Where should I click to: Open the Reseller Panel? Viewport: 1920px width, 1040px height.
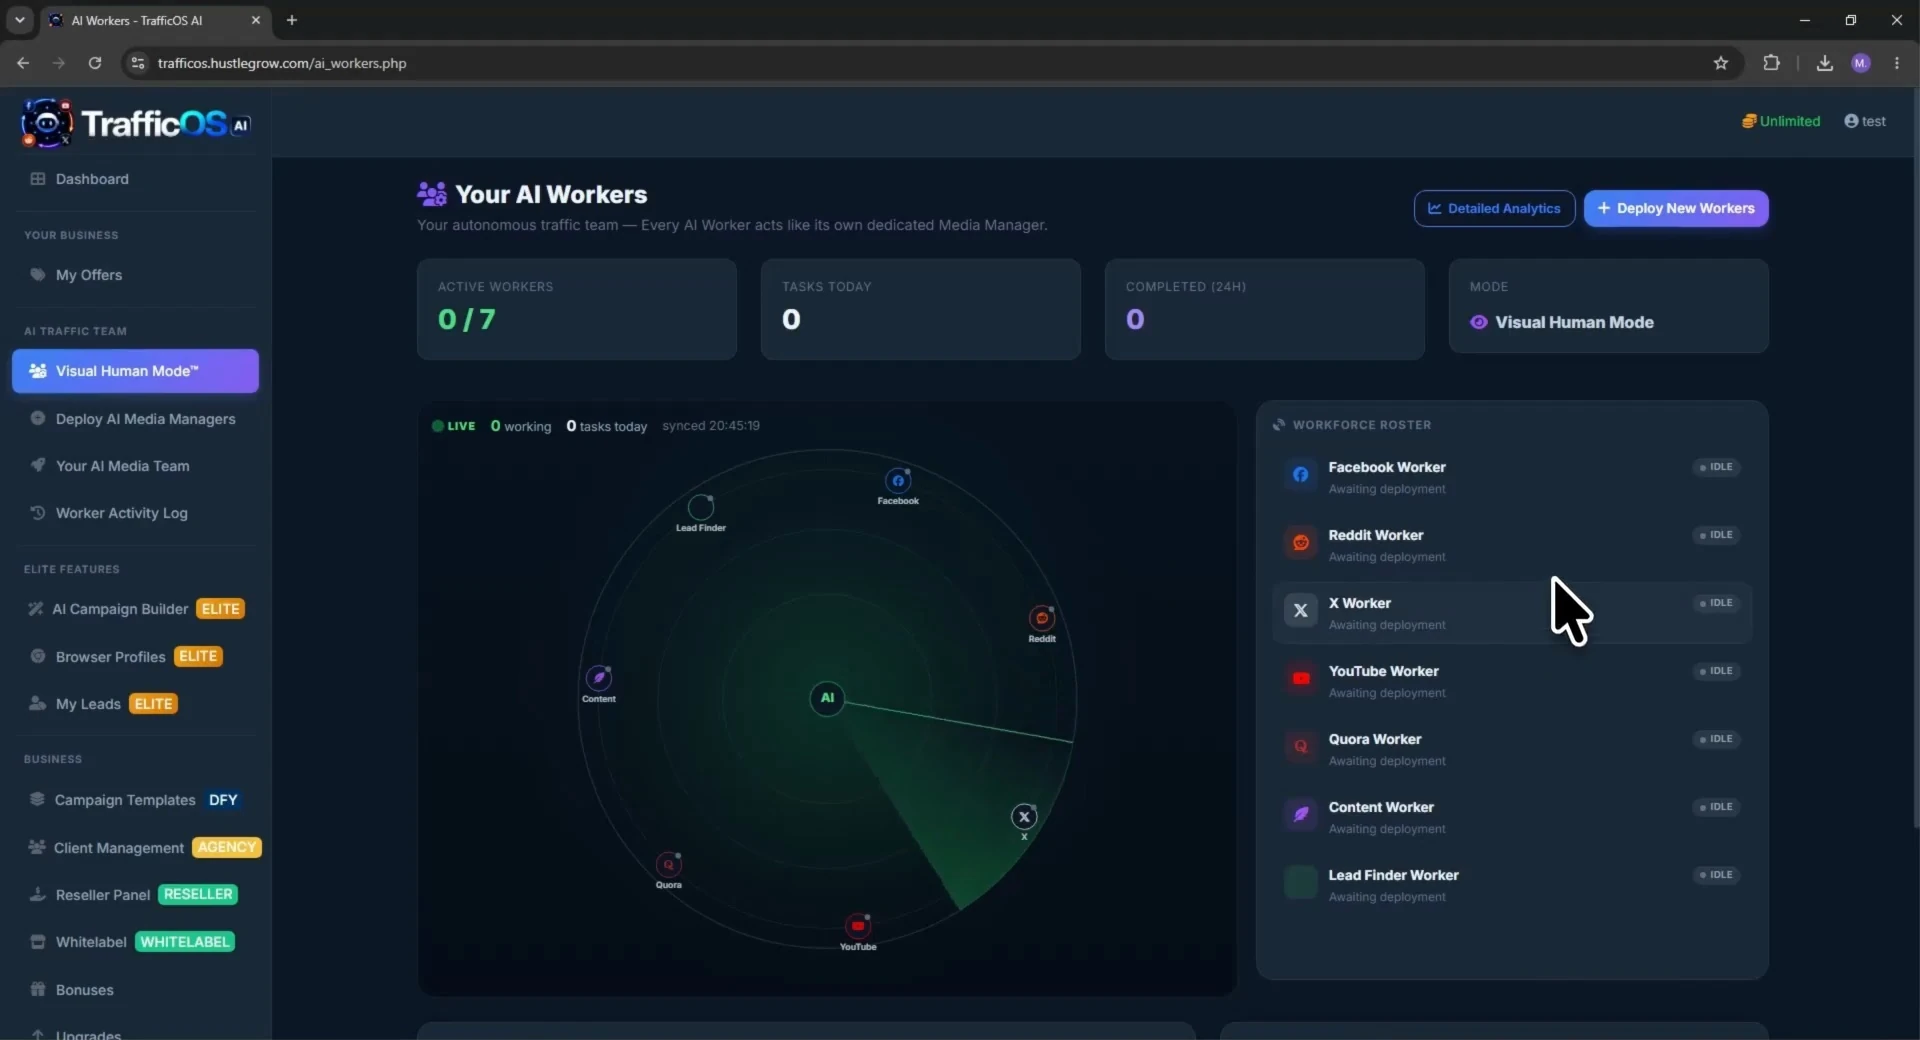click(135, 895)
